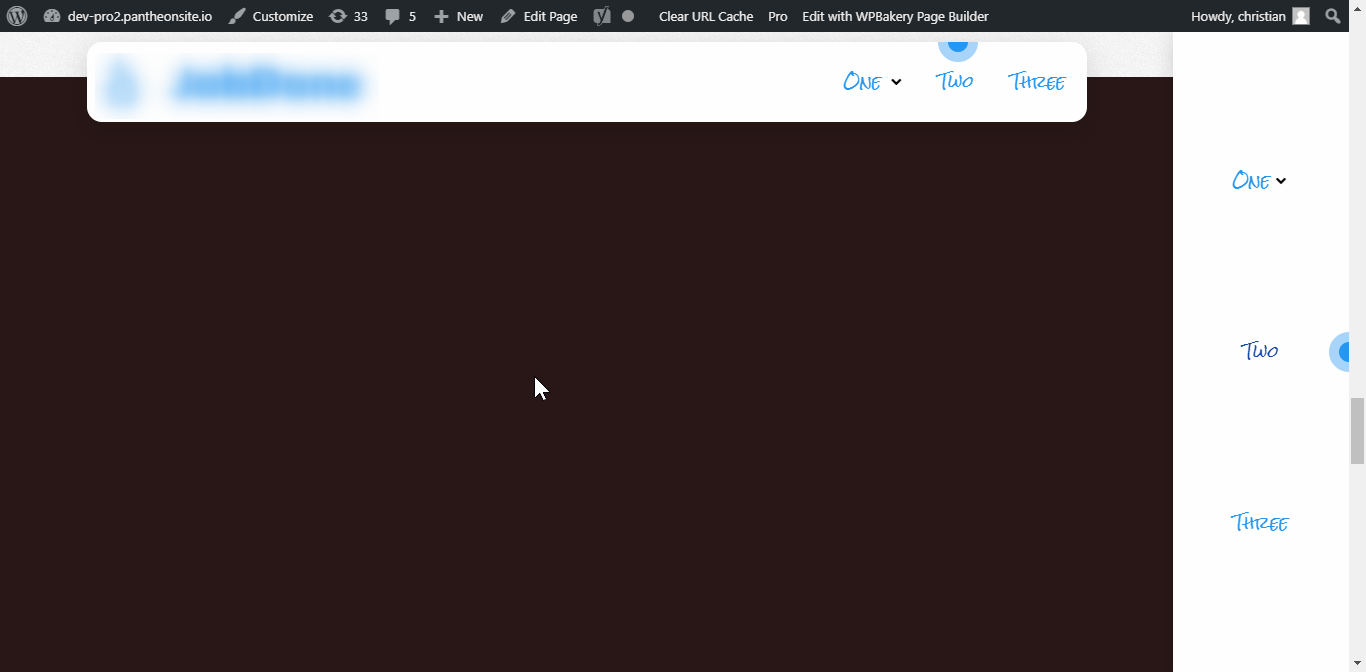Click Edit with WPBakery Page Builder

[895, 16]
